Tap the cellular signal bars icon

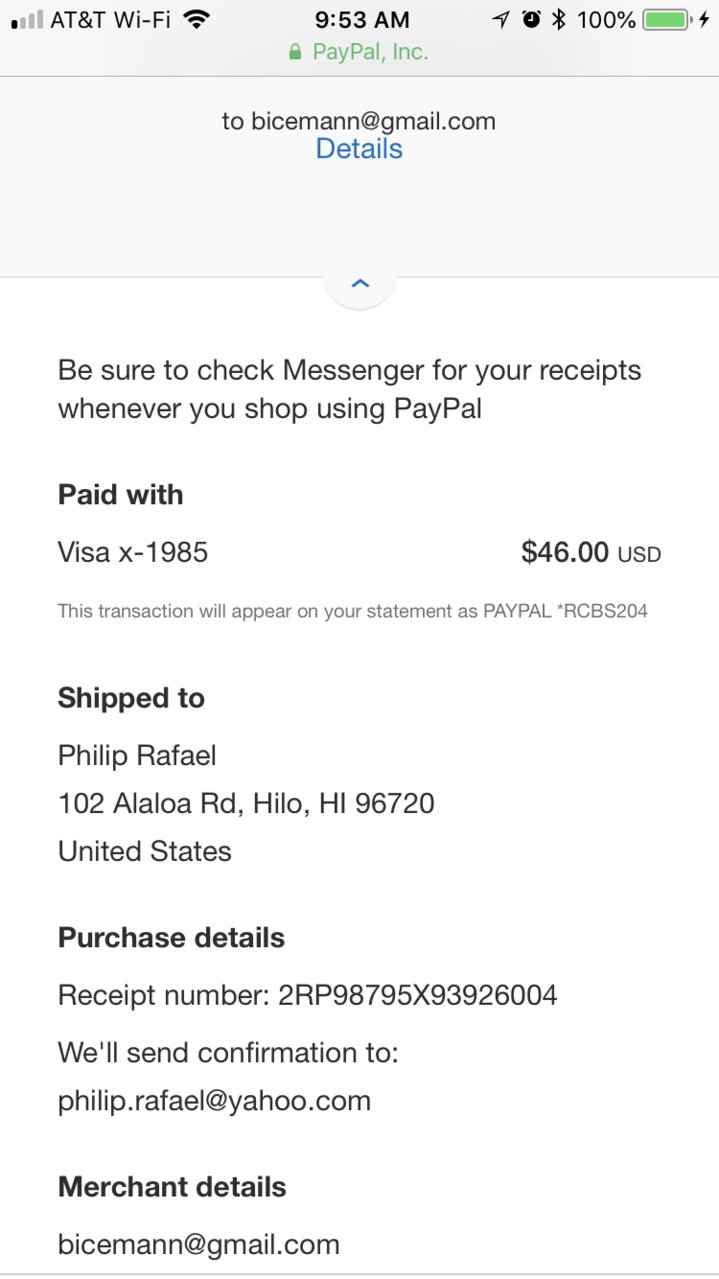27,19
